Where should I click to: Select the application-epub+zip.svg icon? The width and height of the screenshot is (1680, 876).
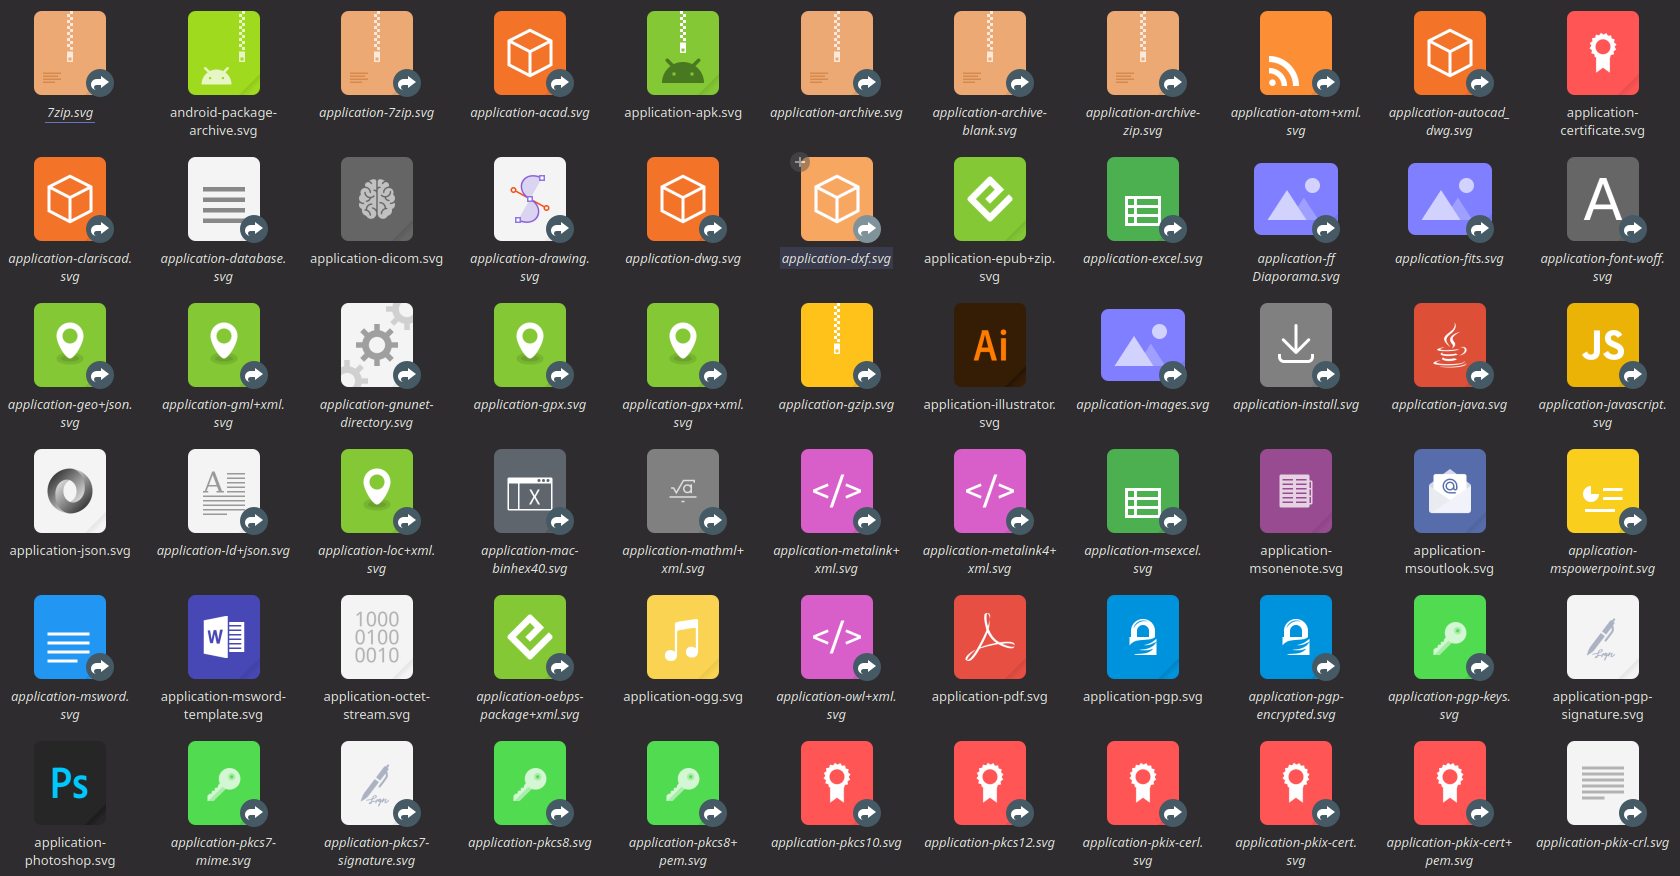[990, 199]
